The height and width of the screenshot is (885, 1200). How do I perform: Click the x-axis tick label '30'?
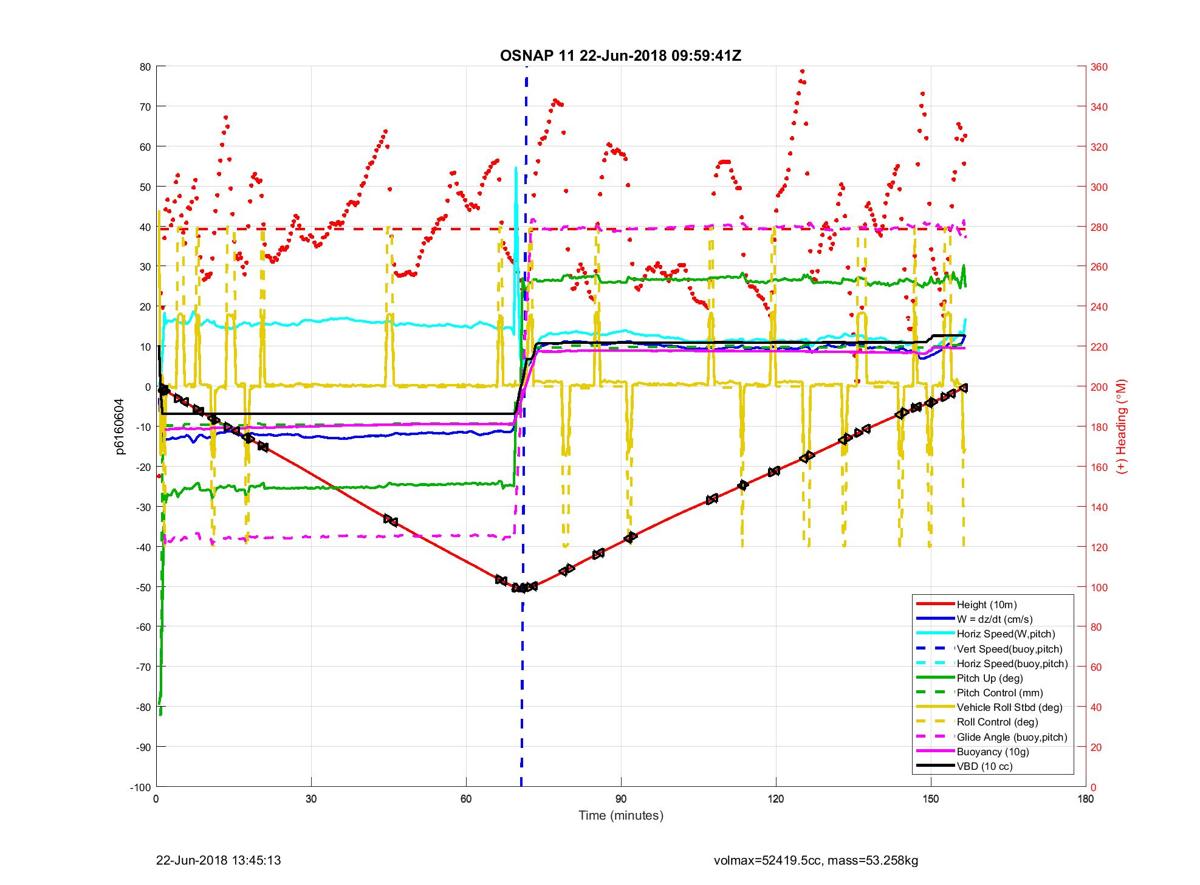[311, 800]
